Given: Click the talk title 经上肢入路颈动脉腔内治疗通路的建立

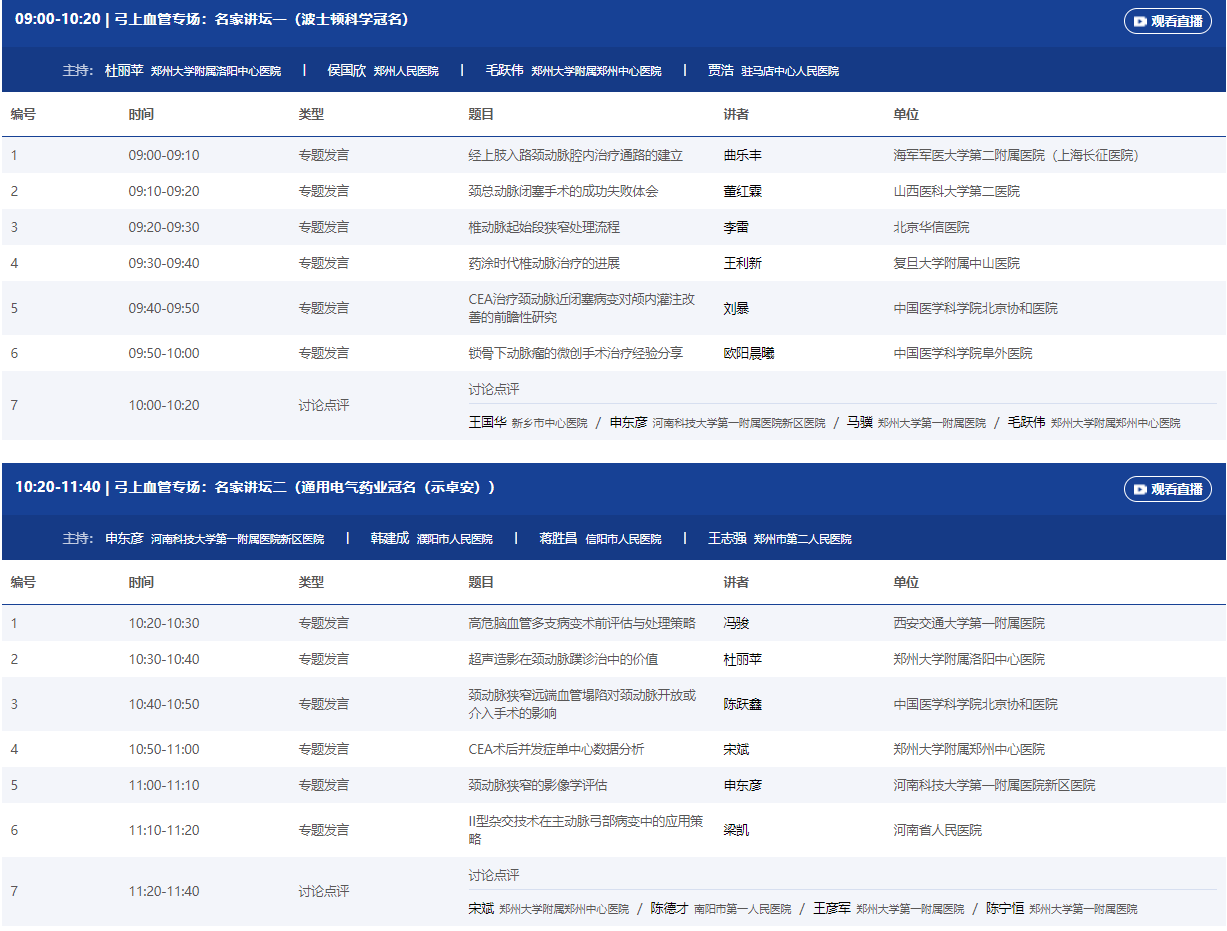Looking at the screenshot, I should (x=576, y=156).
